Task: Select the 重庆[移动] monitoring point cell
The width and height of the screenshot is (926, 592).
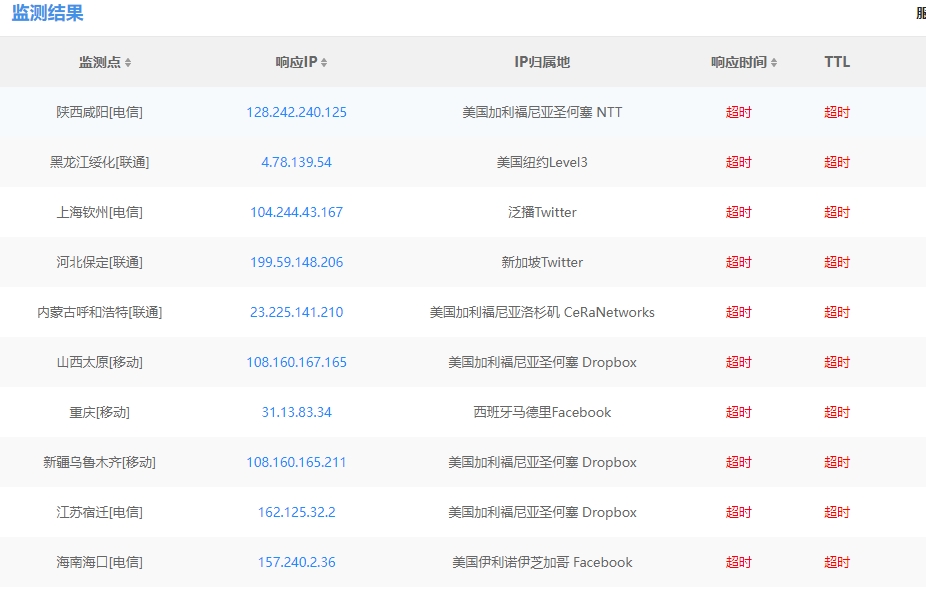Action: point(99,412)
